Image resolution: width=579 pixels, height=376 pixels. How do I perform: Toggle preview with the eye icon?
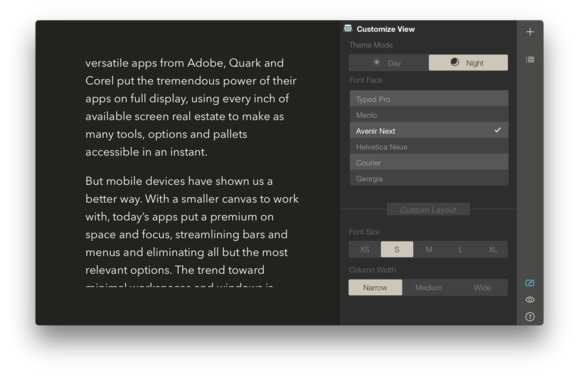click(530, 300)
